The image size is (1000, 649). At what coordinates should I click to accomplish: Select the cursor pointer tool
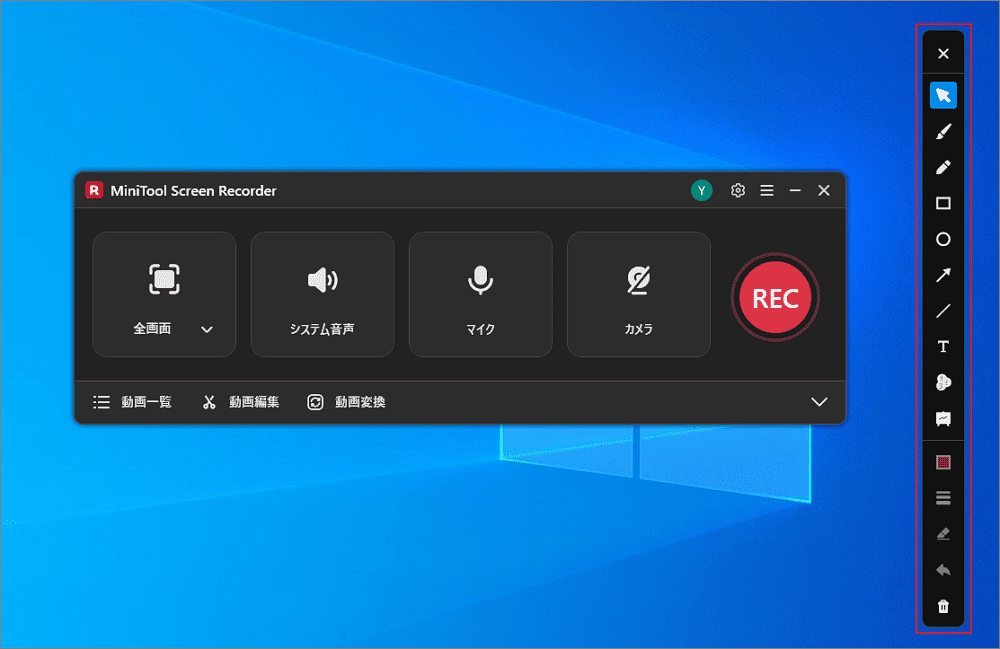coord(943,96)
